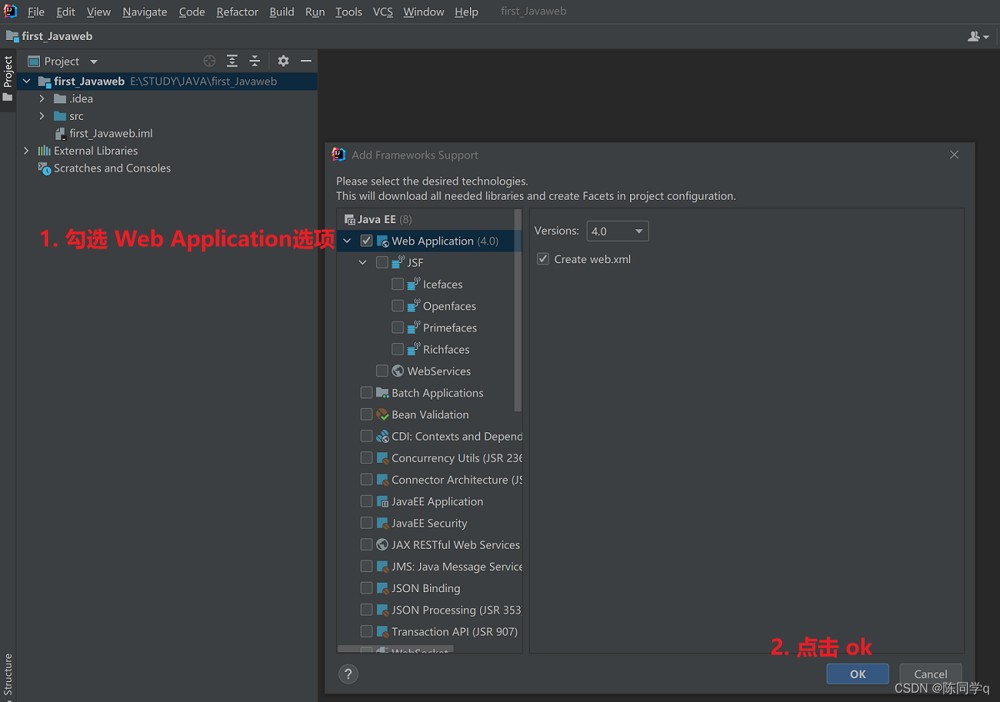This screenshot has width=1000, height=702.
Task: Open Project panel settings gear
Action: [x=283, y=61]
